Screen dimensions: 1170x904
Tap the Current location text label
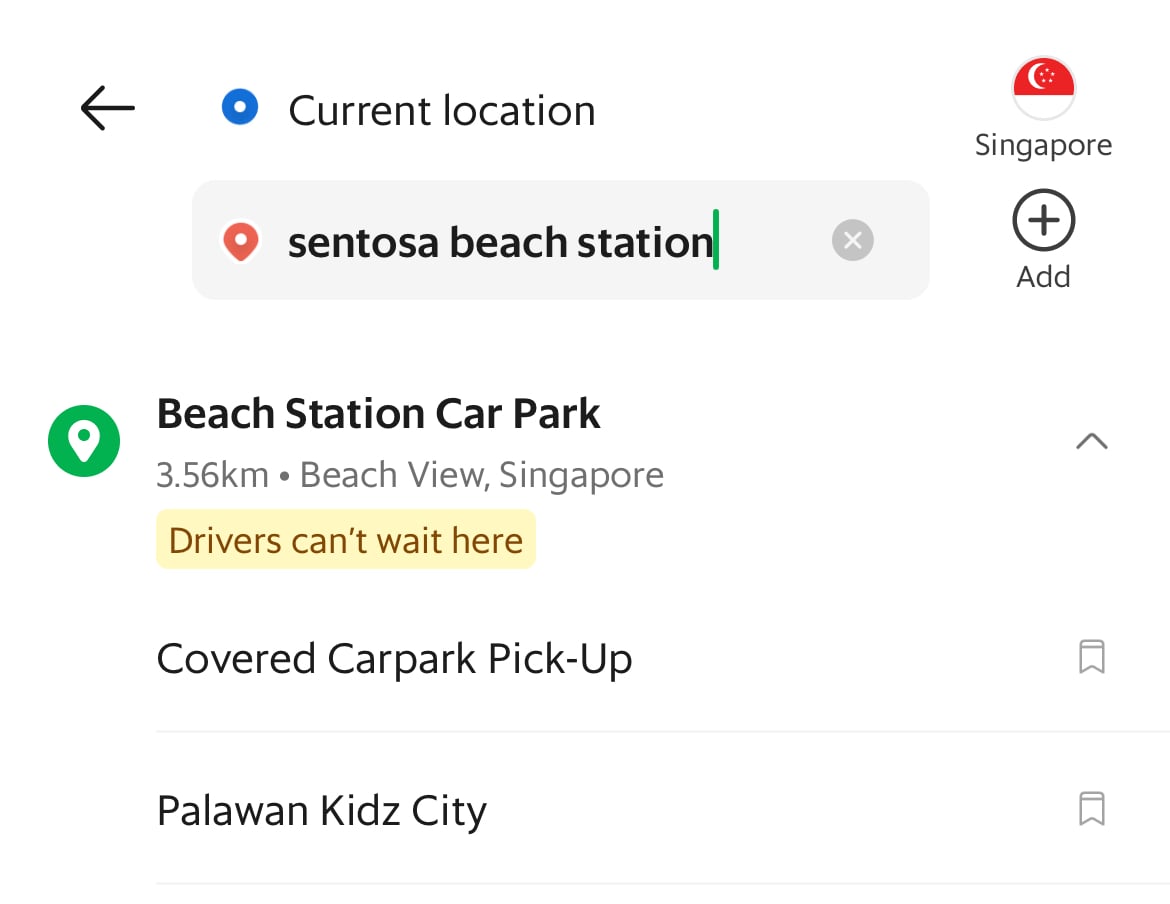pos(441,110)
